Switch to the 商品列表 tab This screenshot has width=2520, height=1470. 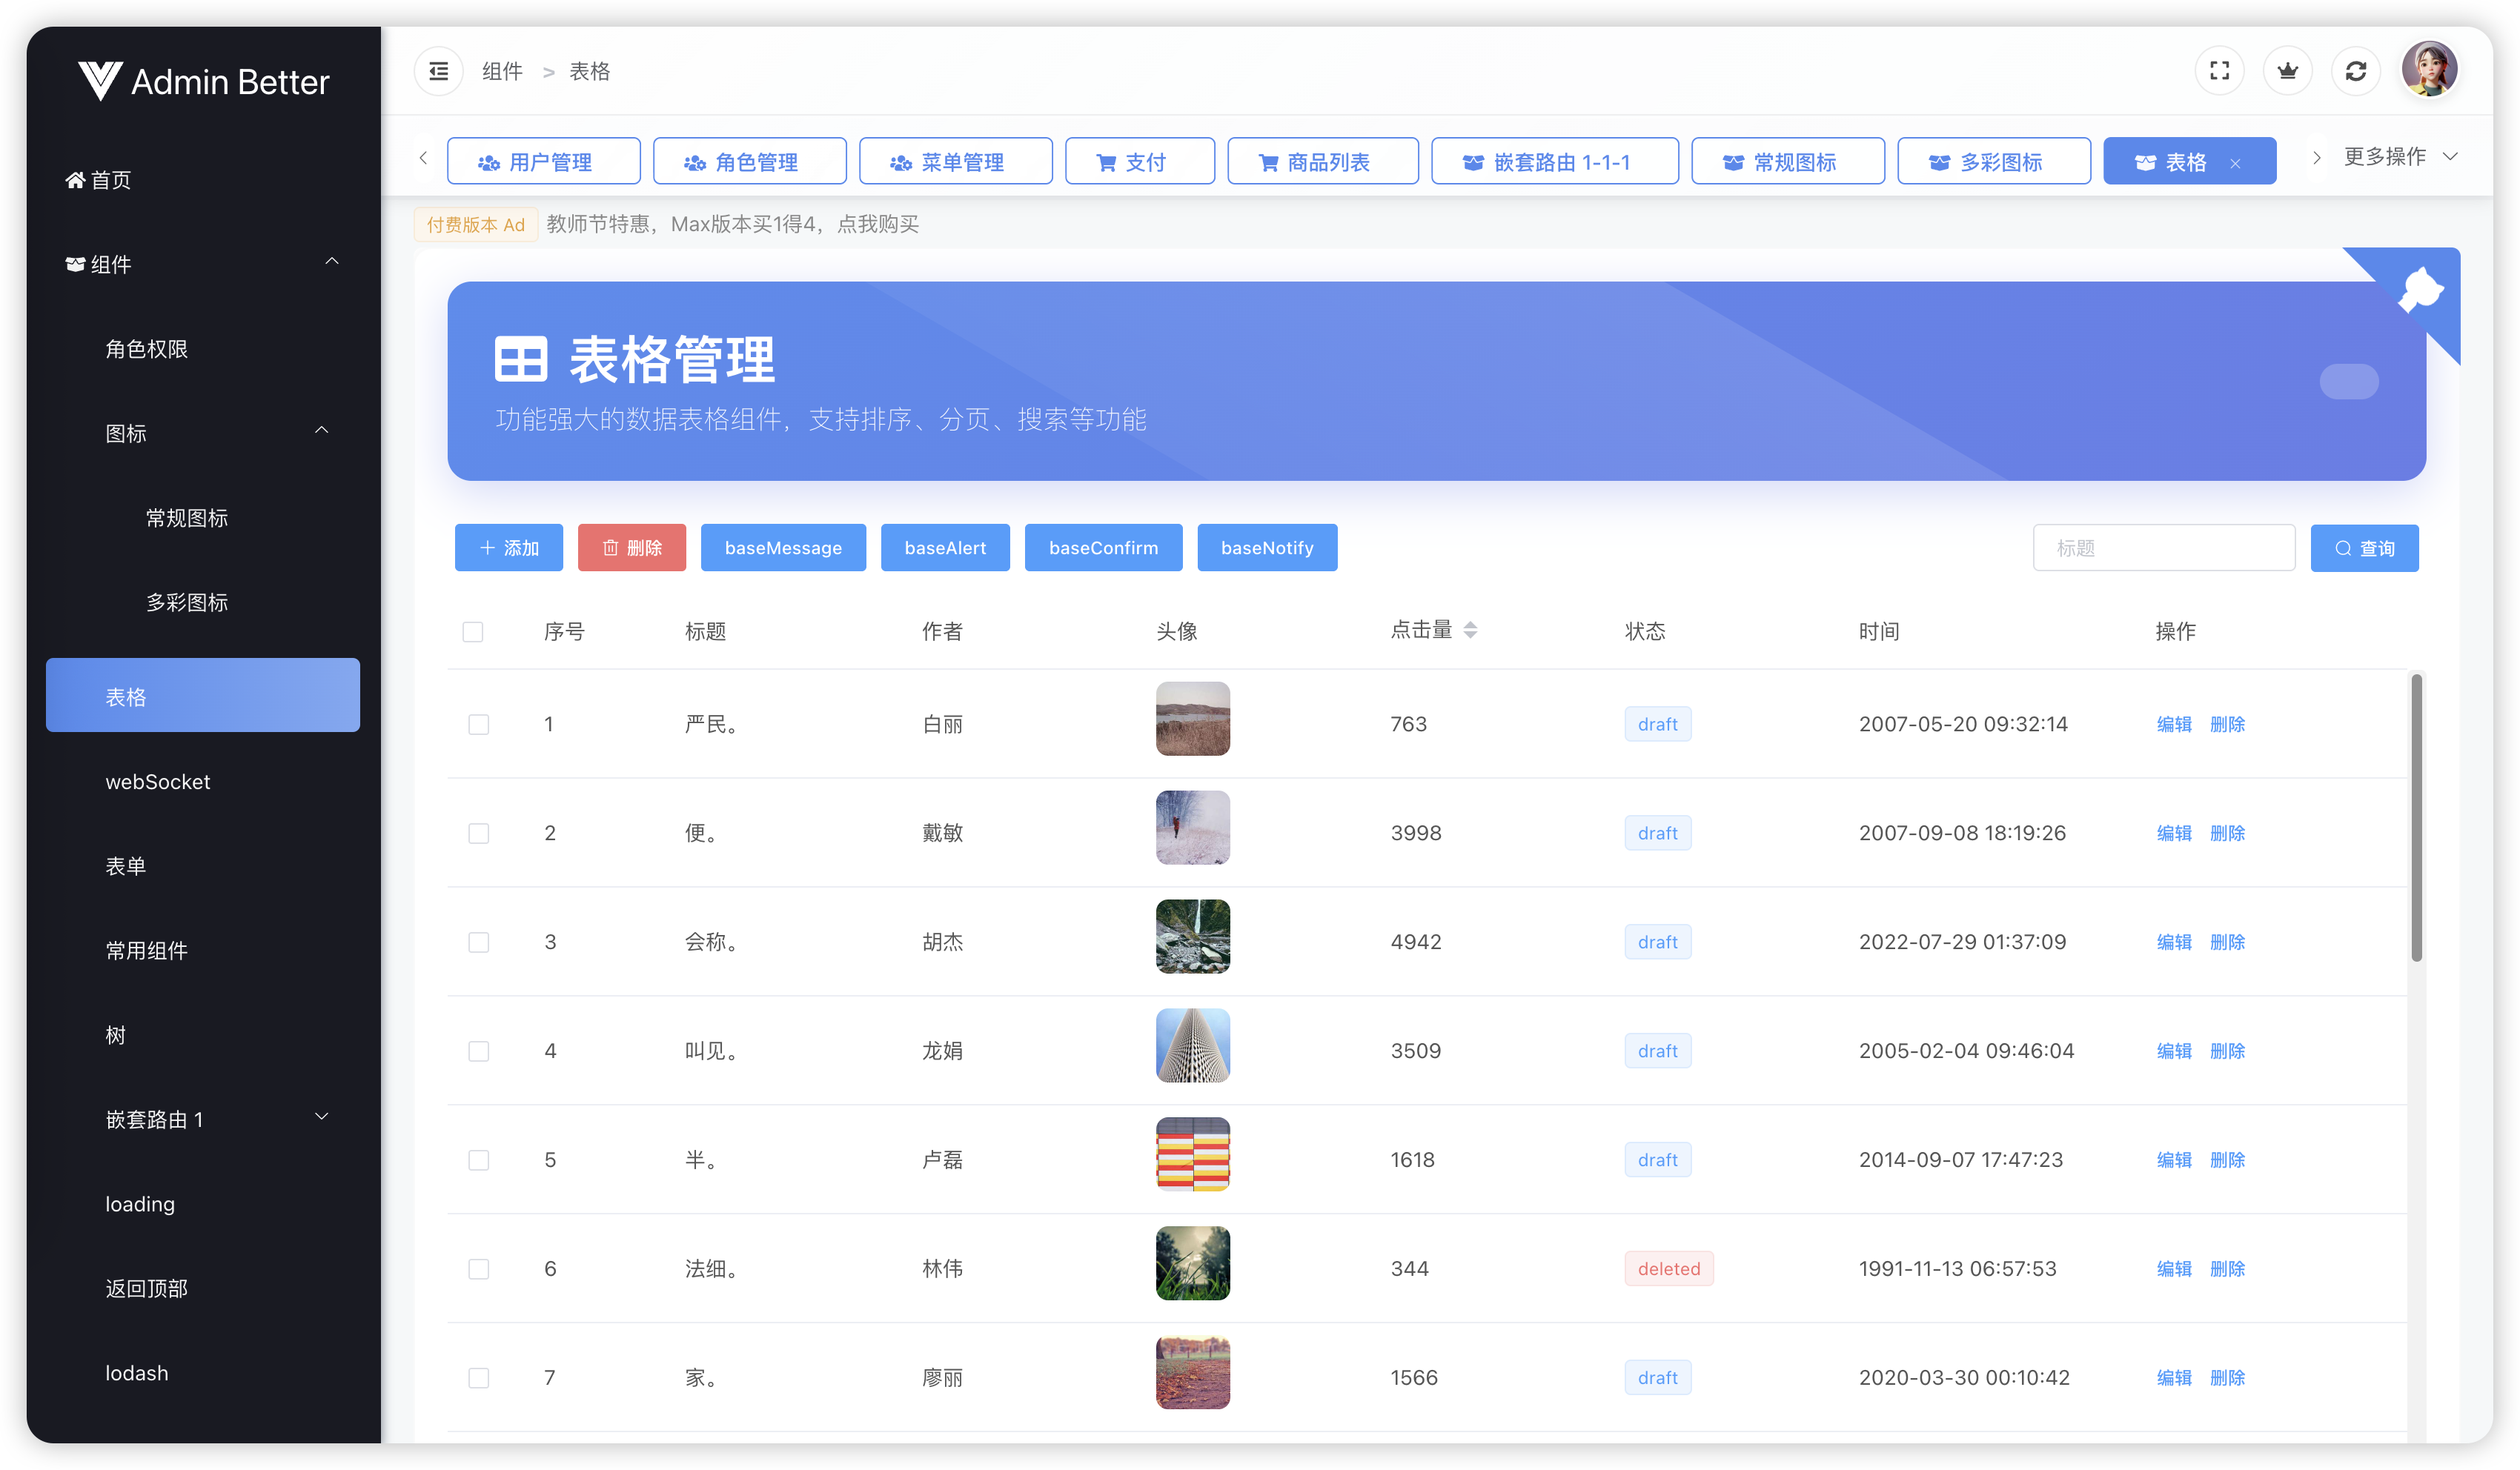point(1322,162)
